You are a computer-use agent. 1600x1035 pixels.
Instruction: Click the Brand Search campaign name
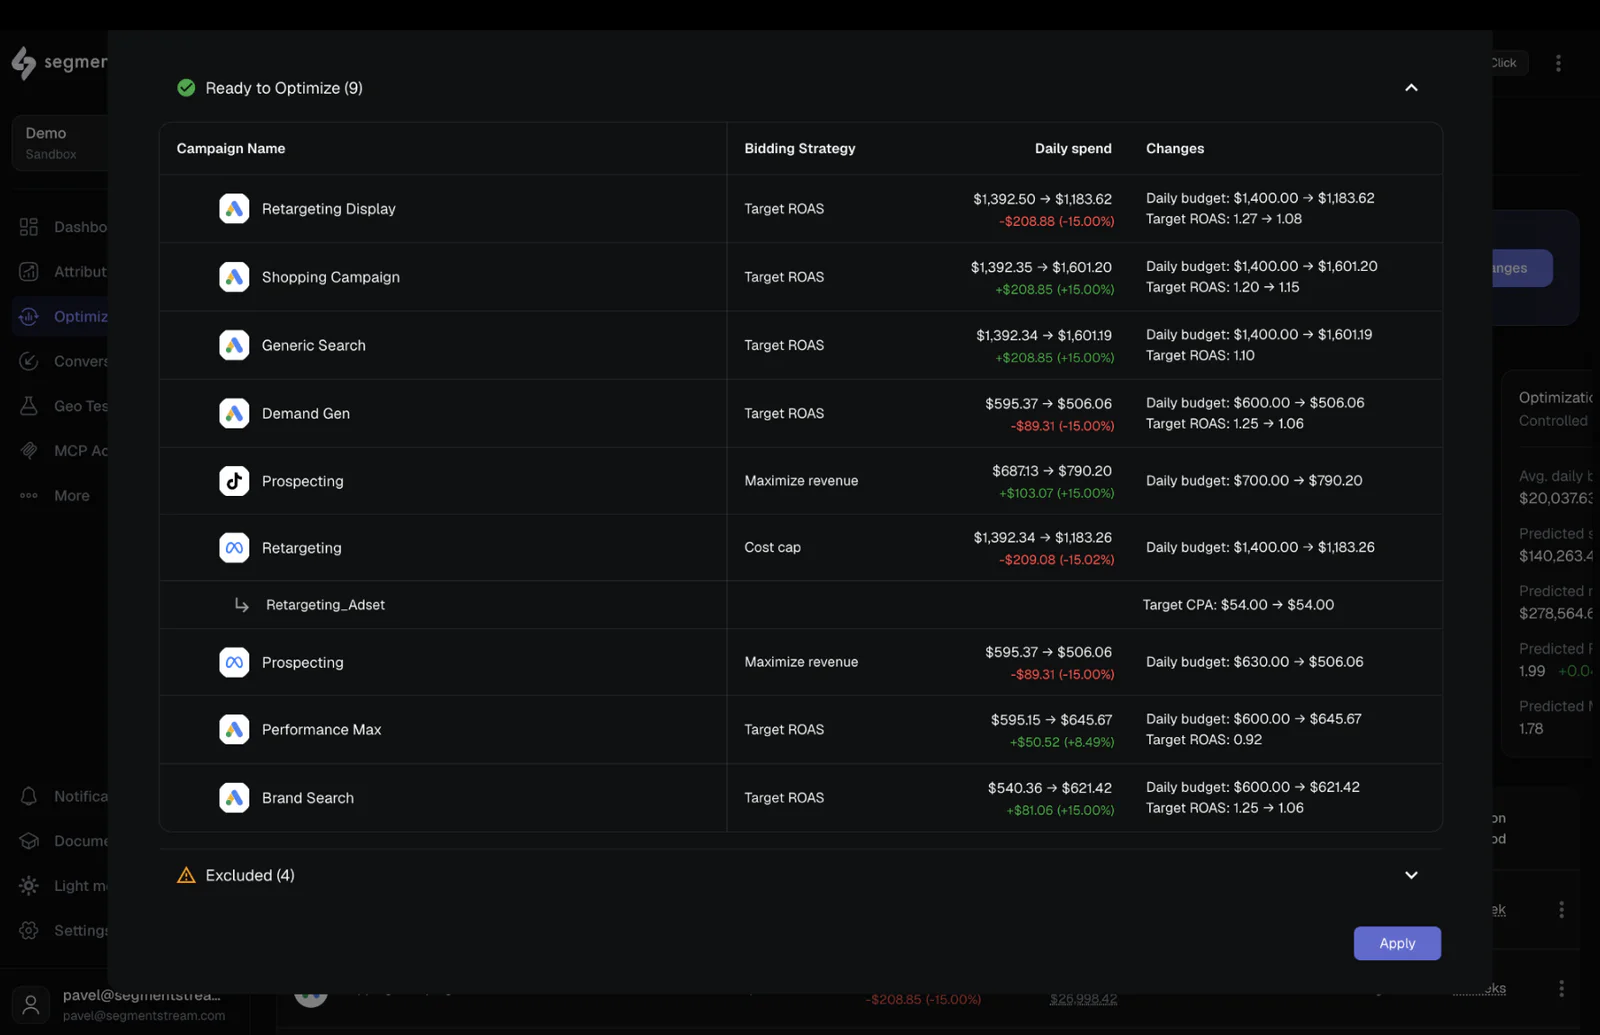pyautogui.click(x=308, y=798)
